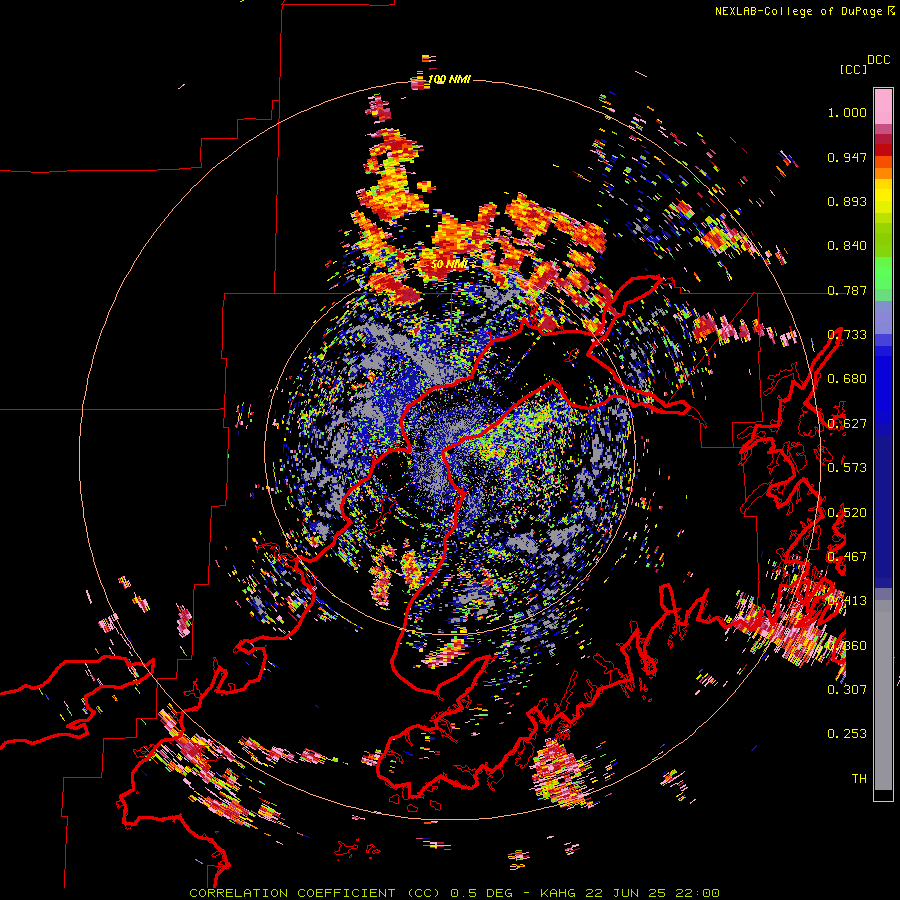Click the TH label on the scale
This screenshot has height=900, width=900.
click(859, 778)
